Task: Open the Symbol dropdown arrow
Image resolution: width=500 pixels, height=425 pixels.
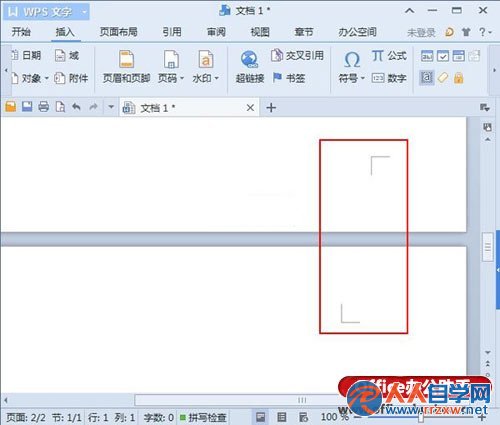Action: [x=363, y=78]
